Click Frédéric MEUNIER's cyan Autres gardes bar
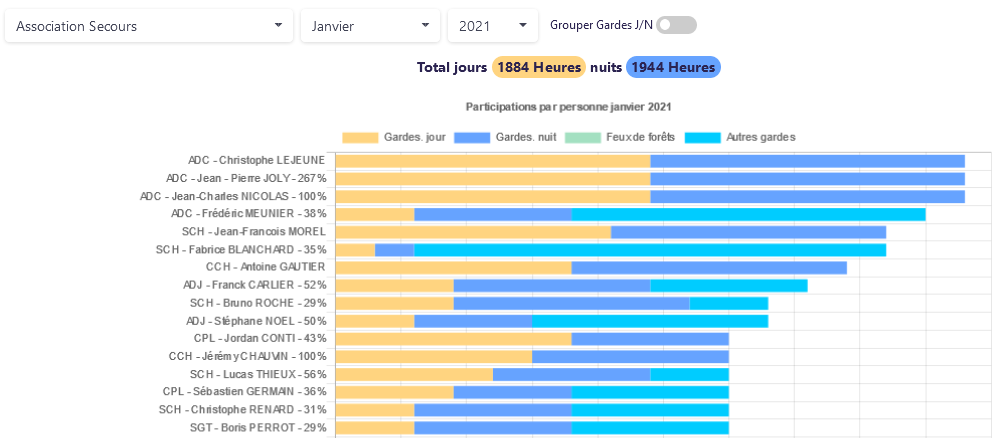Image resolution: width=1002 pixels, height=438 pixels. pyautogui.click(x=748, y=214)
